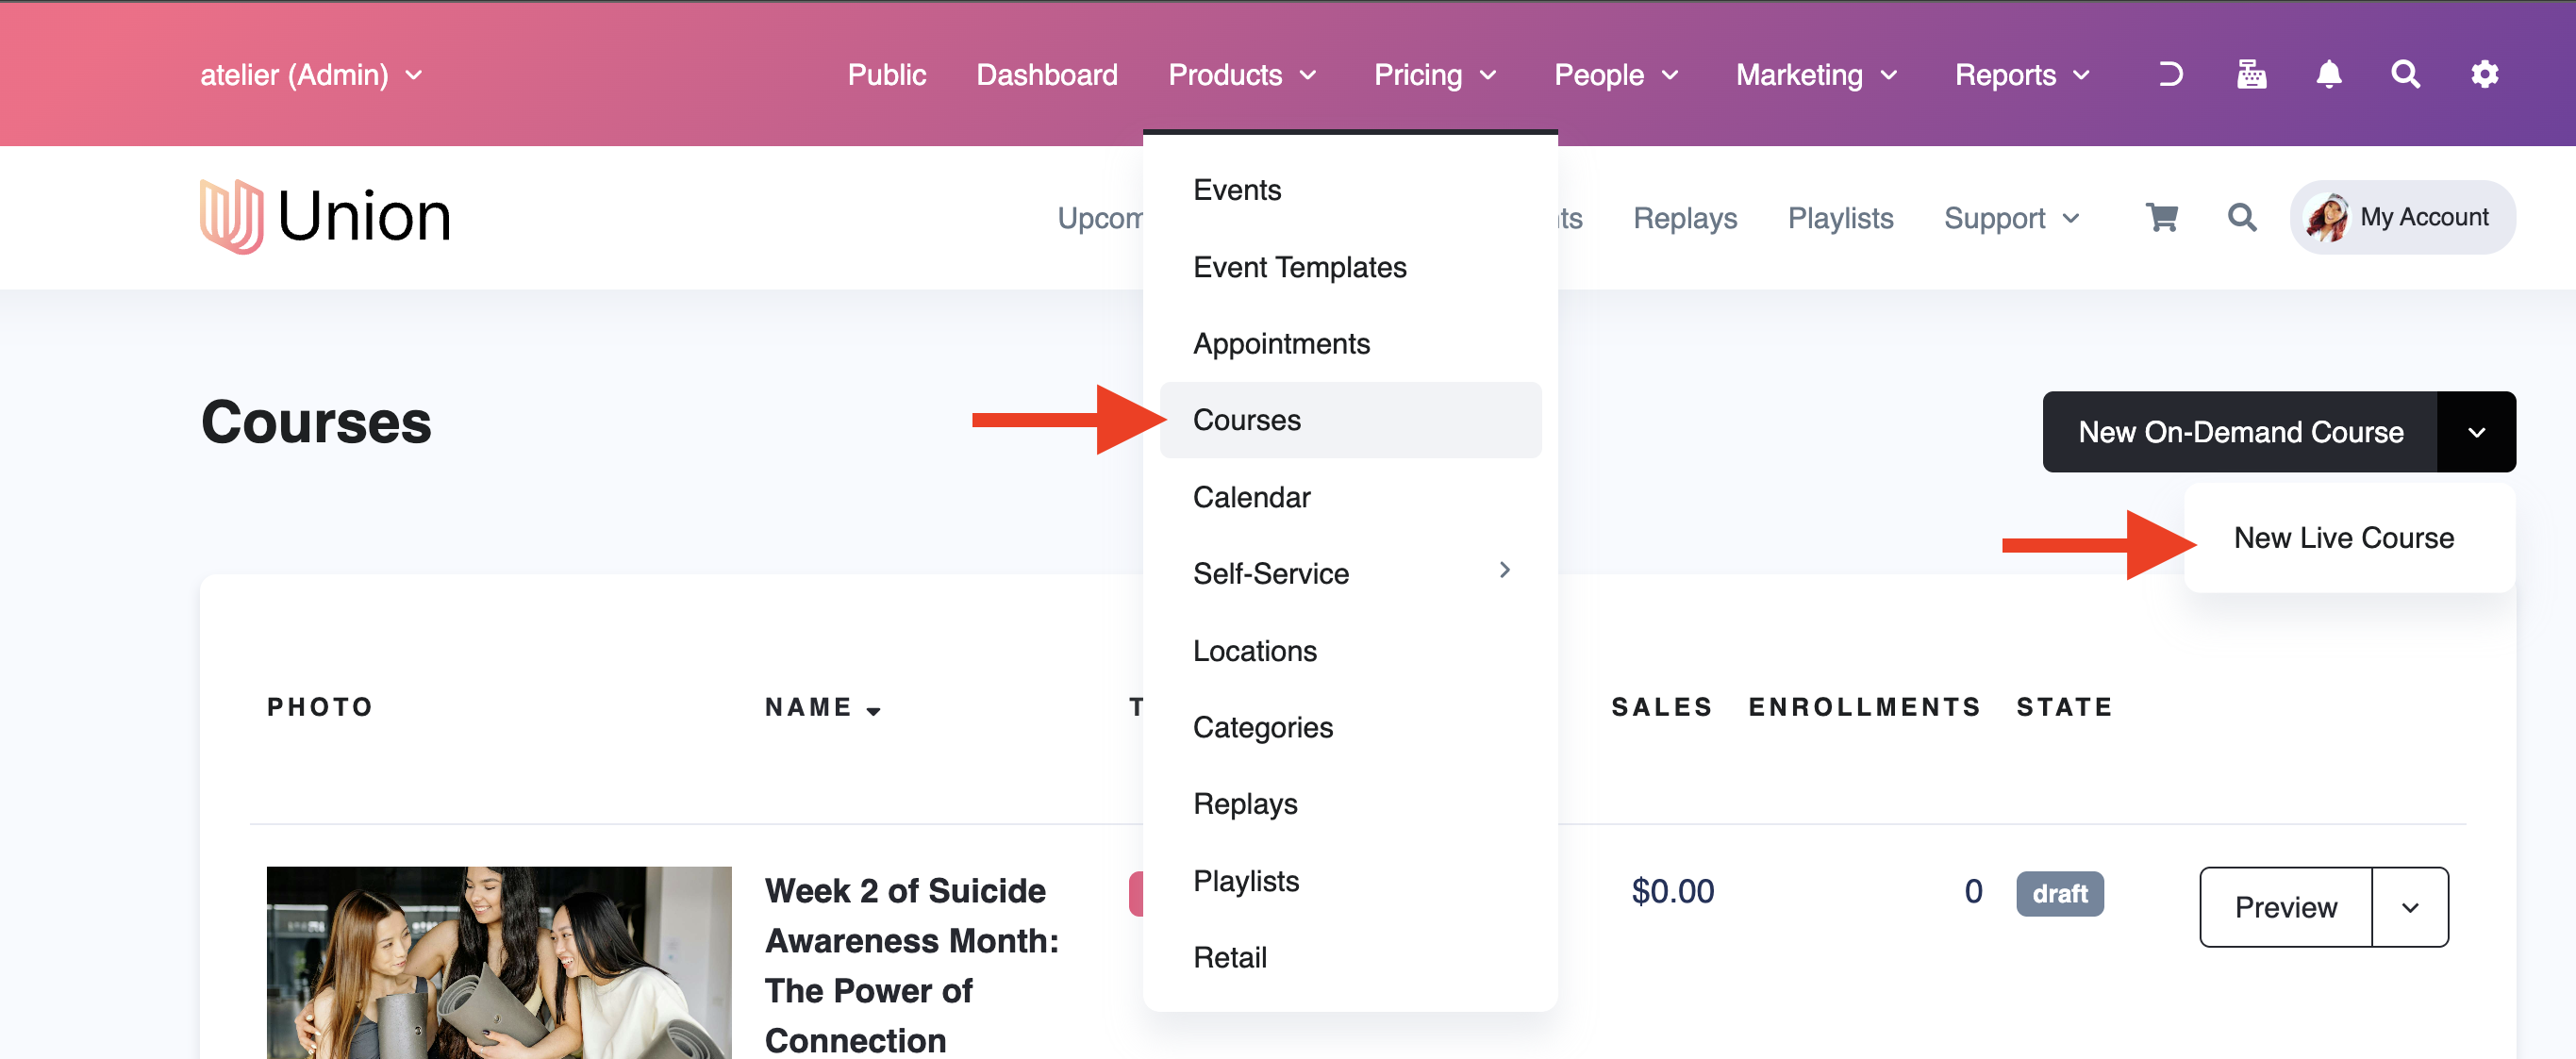This screenshot has height=1059, width=2576.
Task: Expand the atelier (Admin) account dropdown
Action: pyautogui.click(x=311, y=75)
